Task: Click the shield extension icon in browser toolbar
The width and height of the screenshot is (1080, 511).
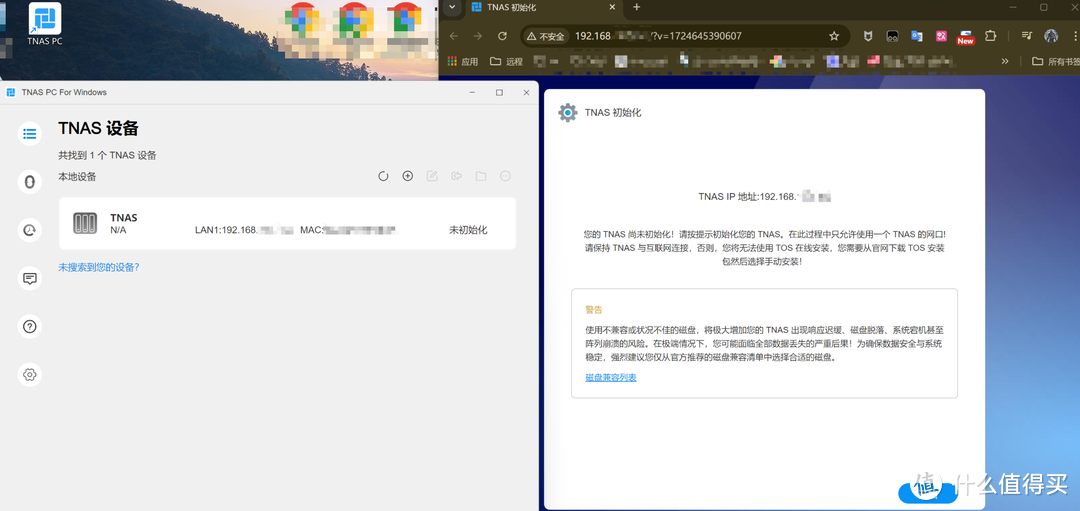Action: [868, 36]
